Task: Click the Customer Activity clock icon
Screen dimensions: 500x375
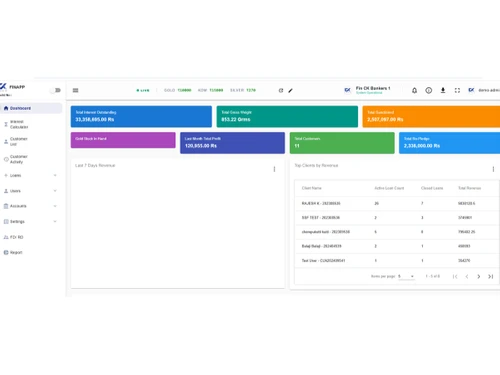Action: point(6,159)
